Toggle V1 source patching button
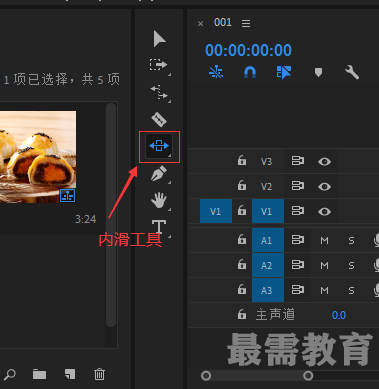Image resolution: width=379 pixels, height=389 pixels. coord(216,211)
